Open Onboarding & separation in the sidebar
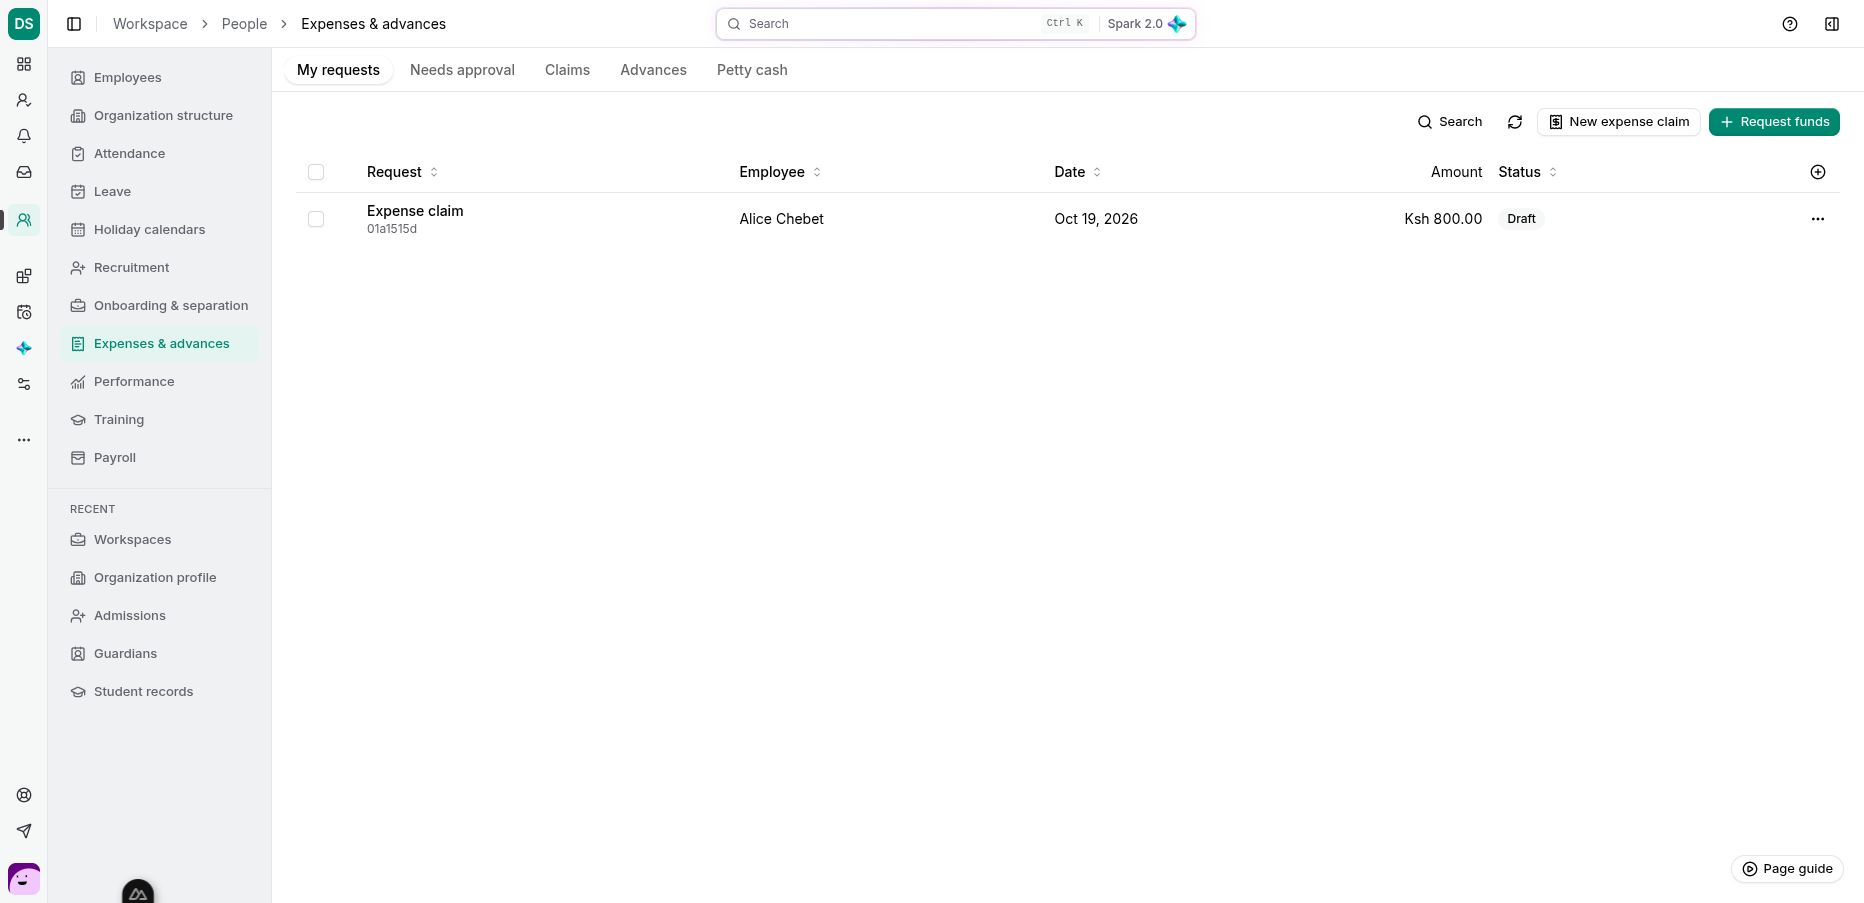 point(159,306)
